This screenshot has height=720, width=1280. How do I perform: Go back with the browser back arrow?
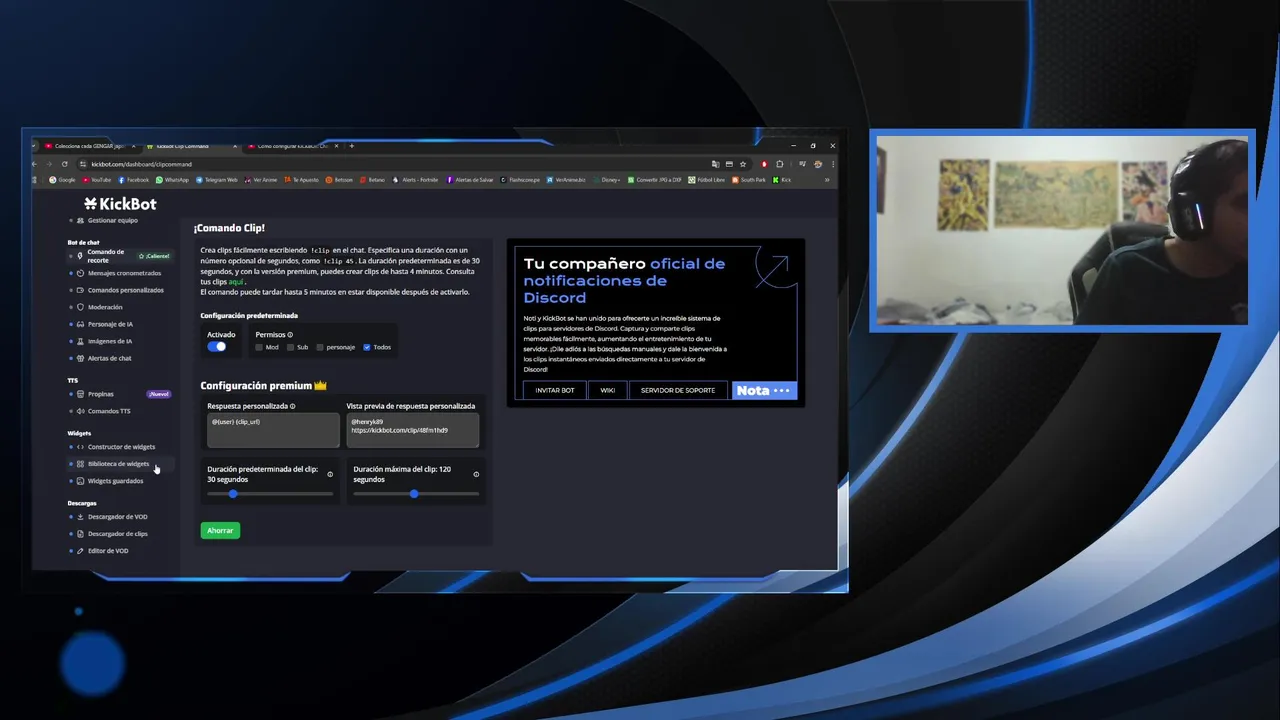pos(35,164)
